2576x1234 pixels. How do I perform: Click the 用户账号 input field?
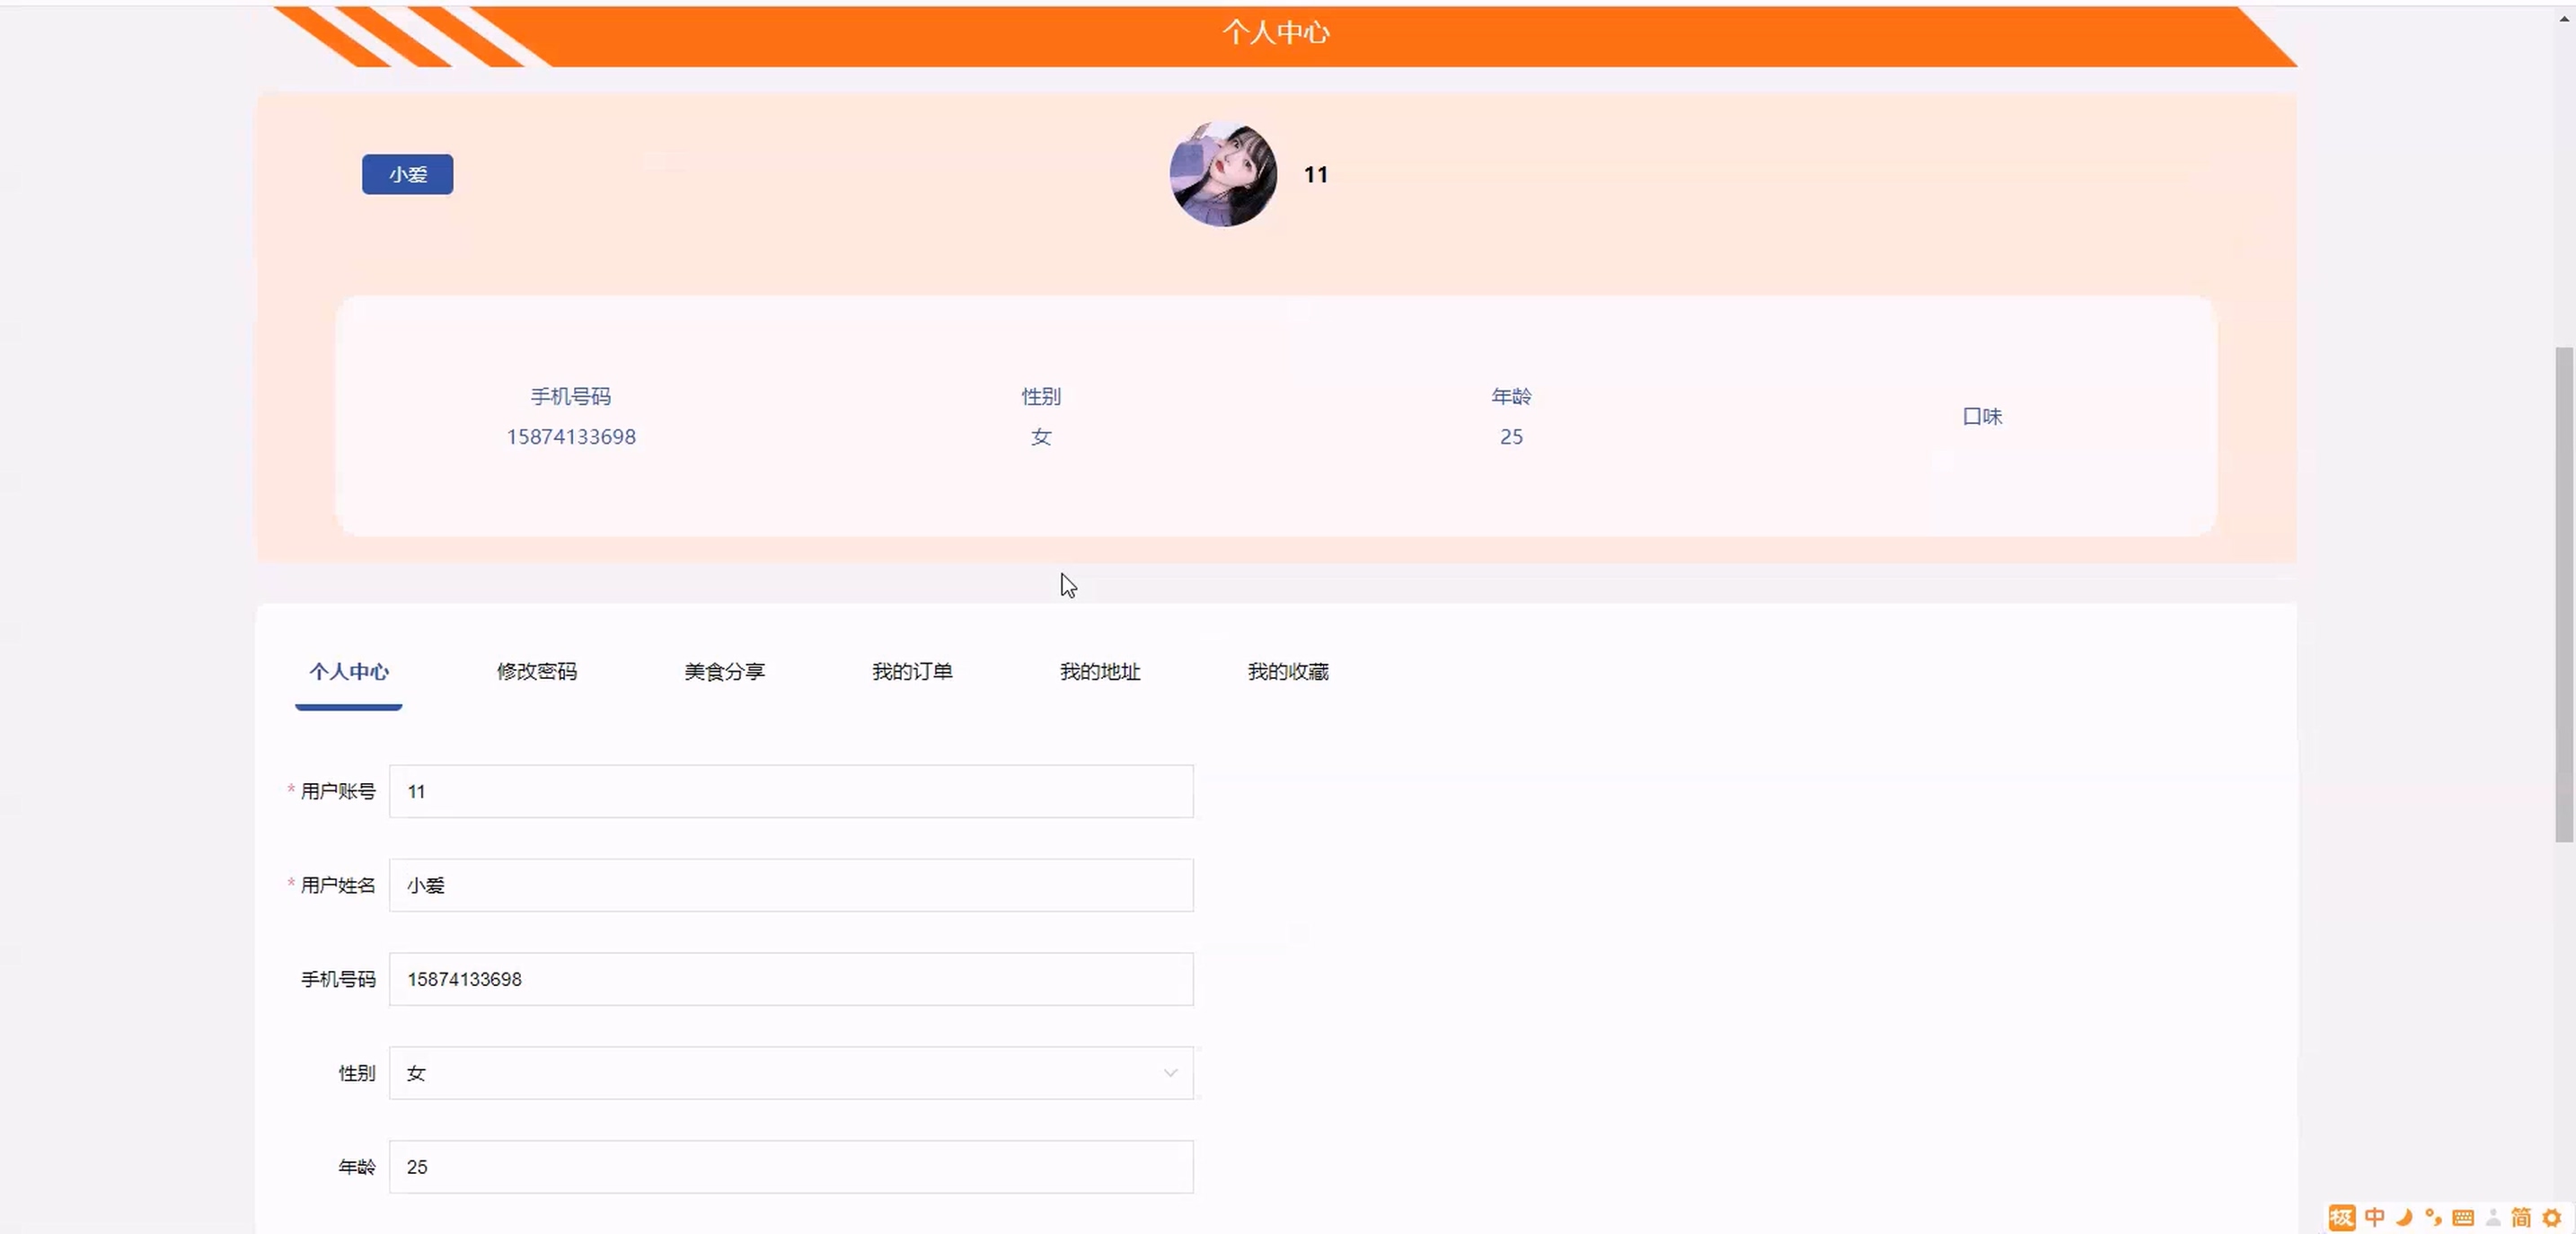tap(791, 791)
